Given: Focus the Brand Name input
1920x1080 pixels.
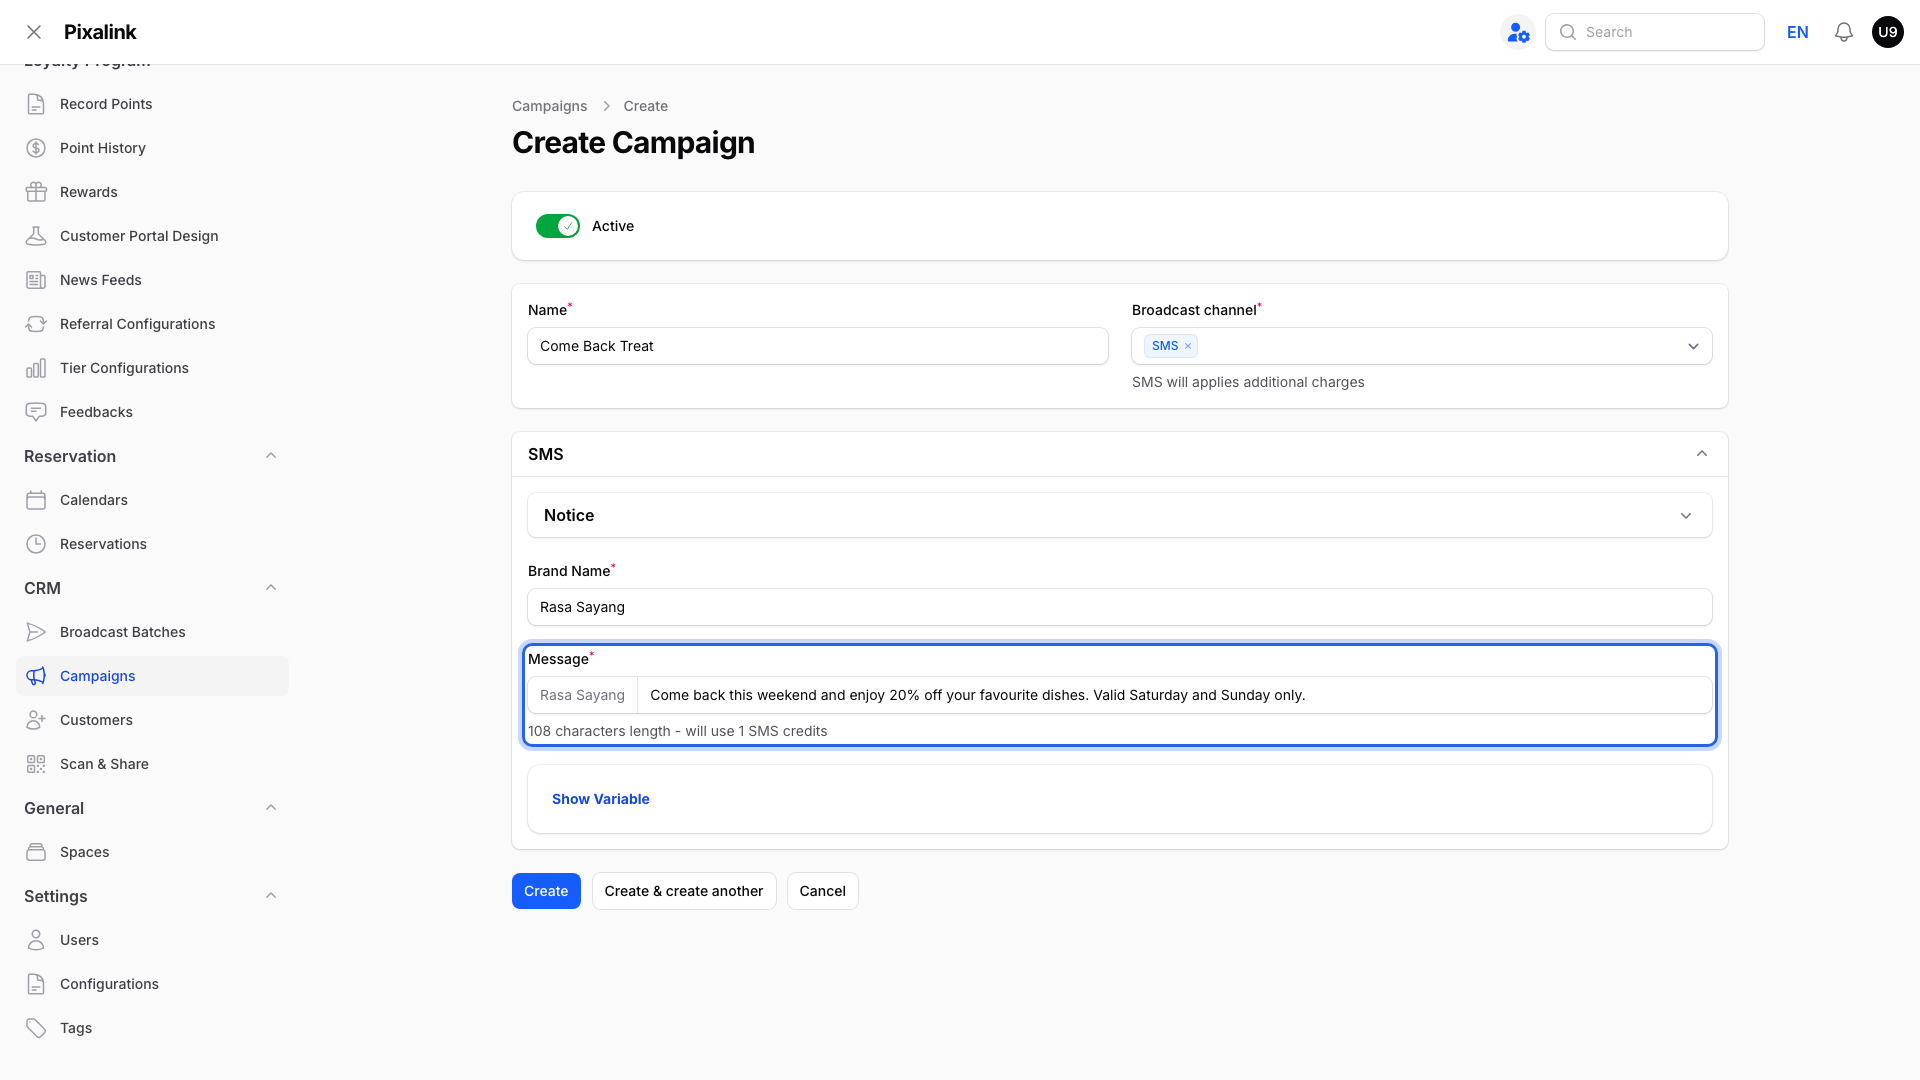Looking at the screenshot, I should pyautogui.click(x=1120, y=607).
